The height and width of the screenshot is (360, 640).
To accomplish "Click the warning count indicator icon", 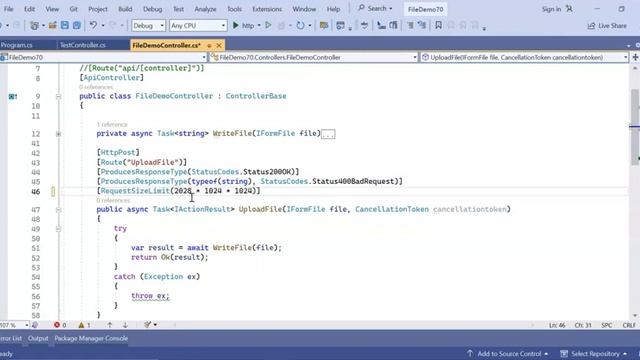I will pyautogui.click(x=81, y=325).
